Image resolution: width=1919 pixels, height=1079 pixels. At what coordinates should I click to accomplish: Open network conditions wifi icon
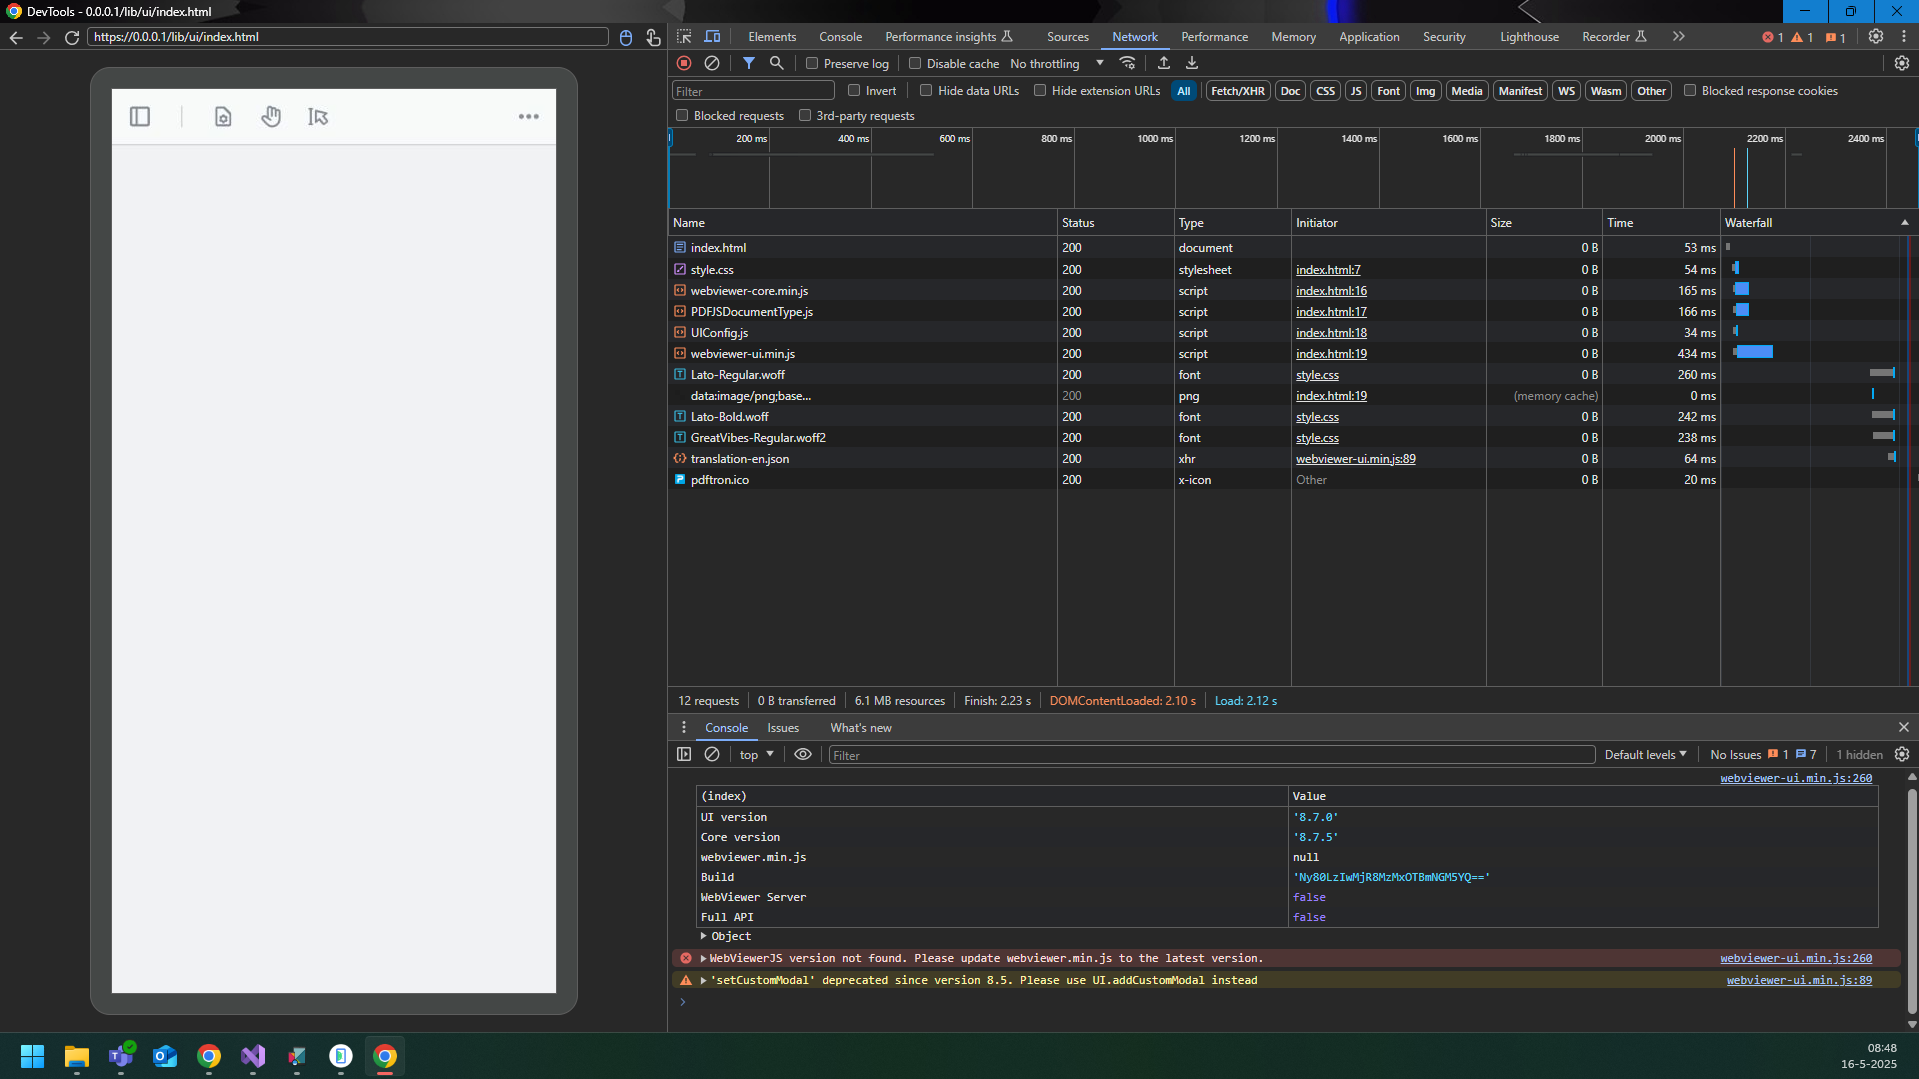click(1127, 63)
